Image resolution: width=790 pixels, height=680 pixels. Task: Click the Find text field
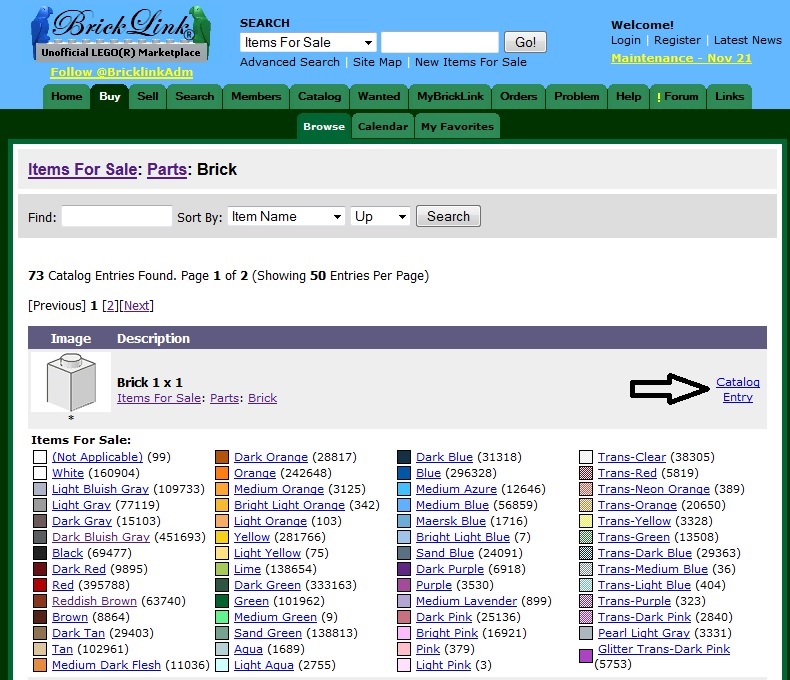[117, 217]
